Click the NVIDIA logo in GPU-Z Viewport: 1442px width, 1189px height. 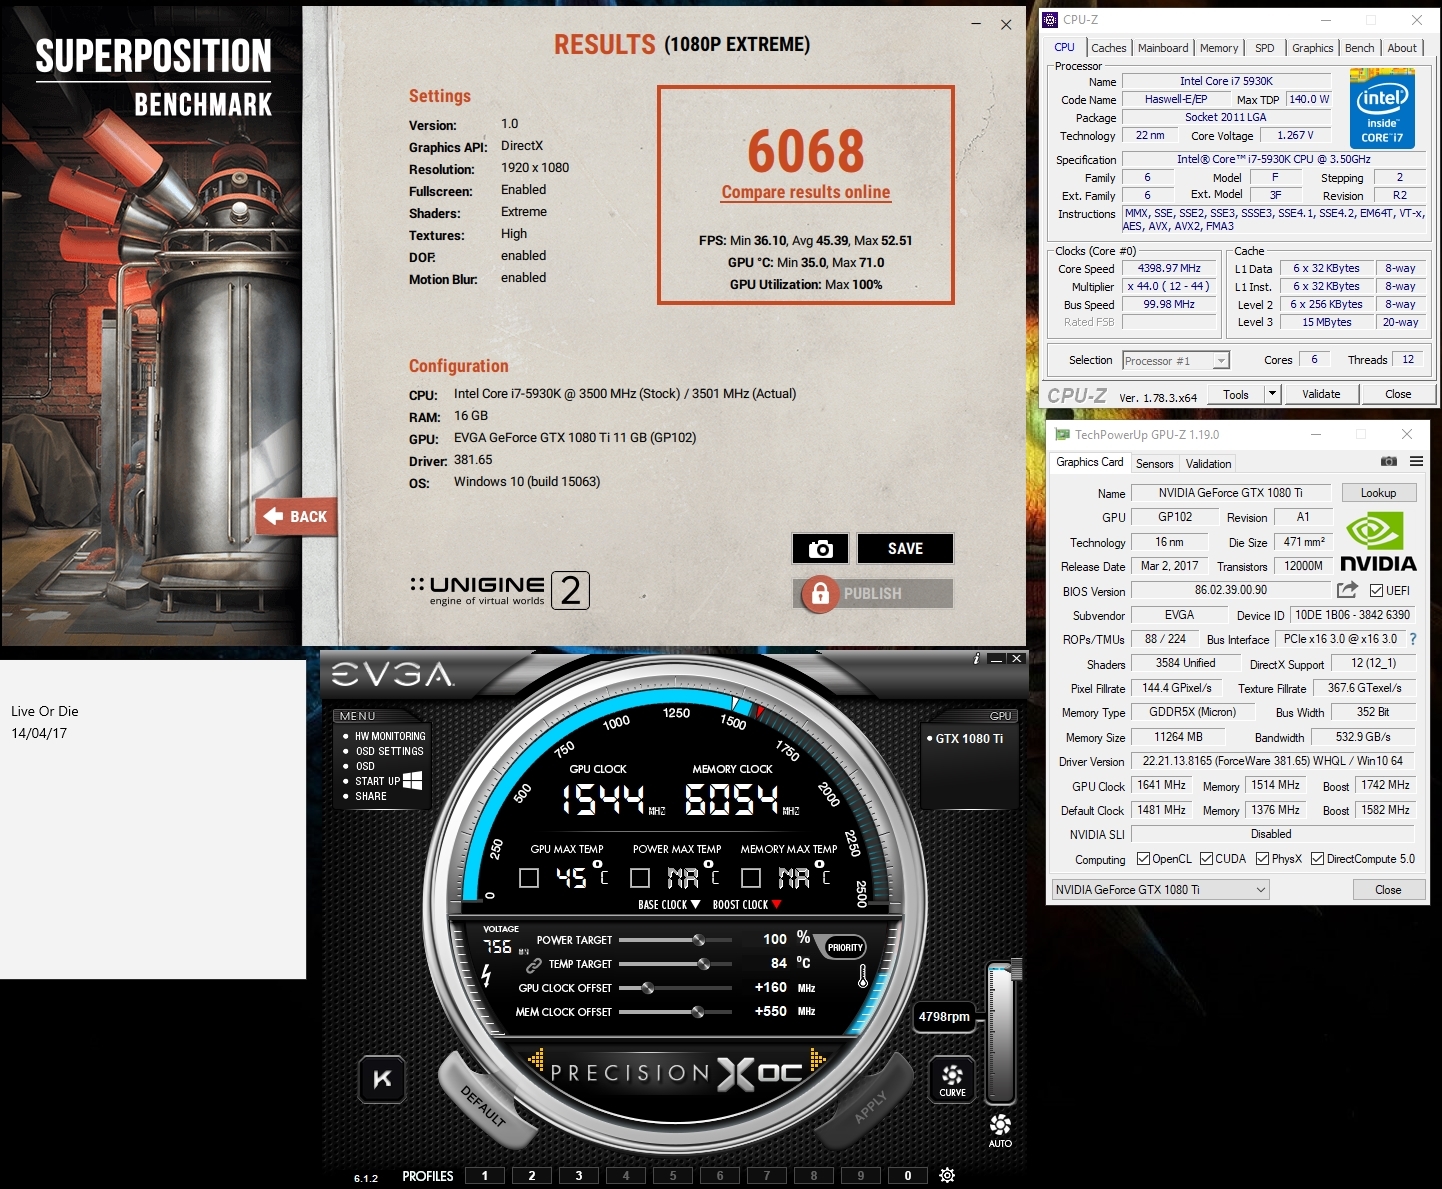[x=1378, y=543]
